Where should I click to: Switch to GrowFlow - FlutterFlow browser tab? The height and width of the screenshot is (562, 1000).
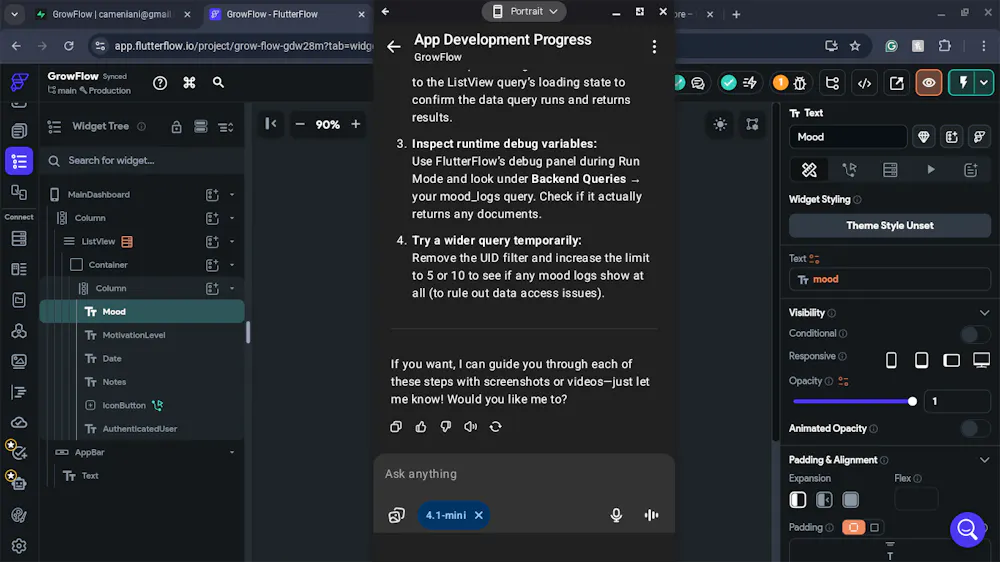click(x=288, y=14)
